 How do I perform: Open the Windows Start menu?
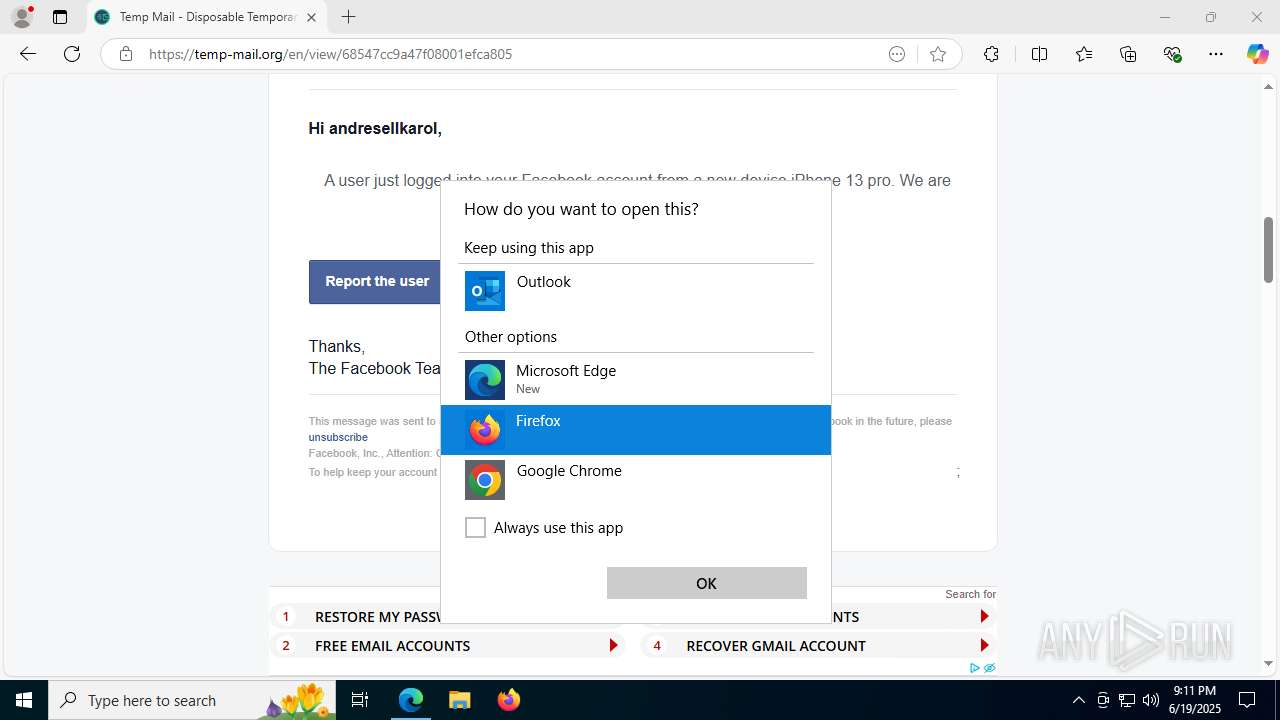point(24,700)
